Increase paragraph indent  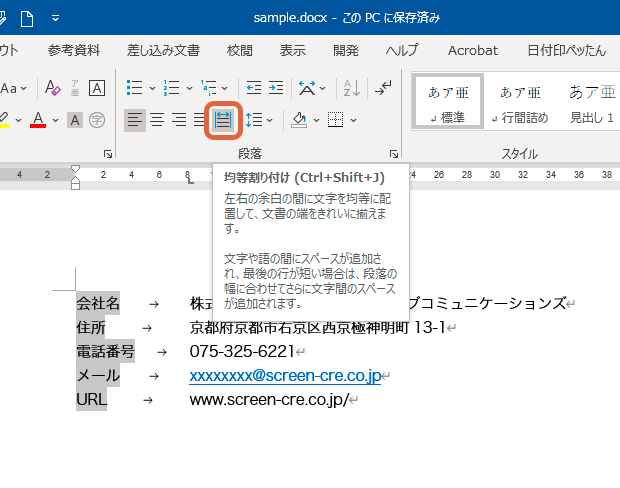(276, 88)
